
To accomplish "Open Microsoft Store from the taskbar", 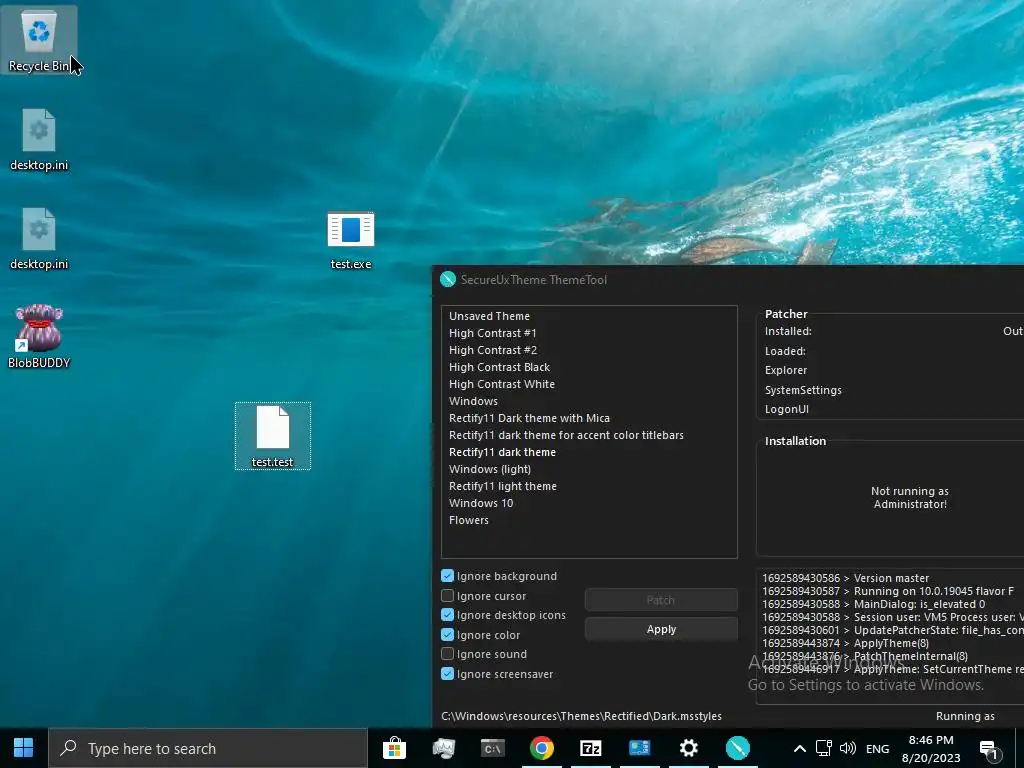I will (394, 748).
